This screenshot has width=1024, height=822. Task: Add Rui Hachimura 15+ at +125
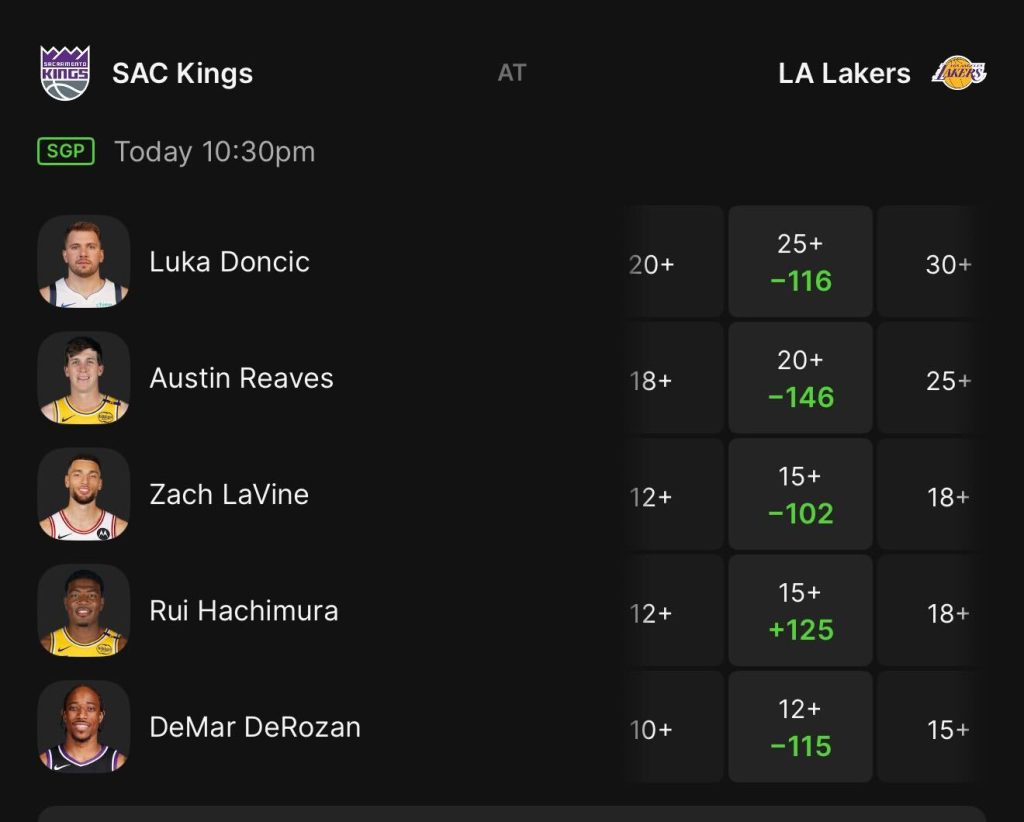(x=800, y=610)
